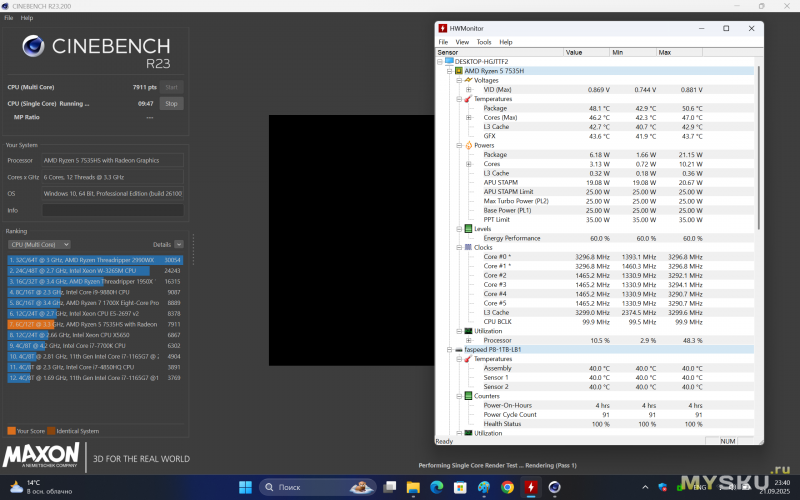Click the disabled Start button for Multi Core

pos(171,87)
